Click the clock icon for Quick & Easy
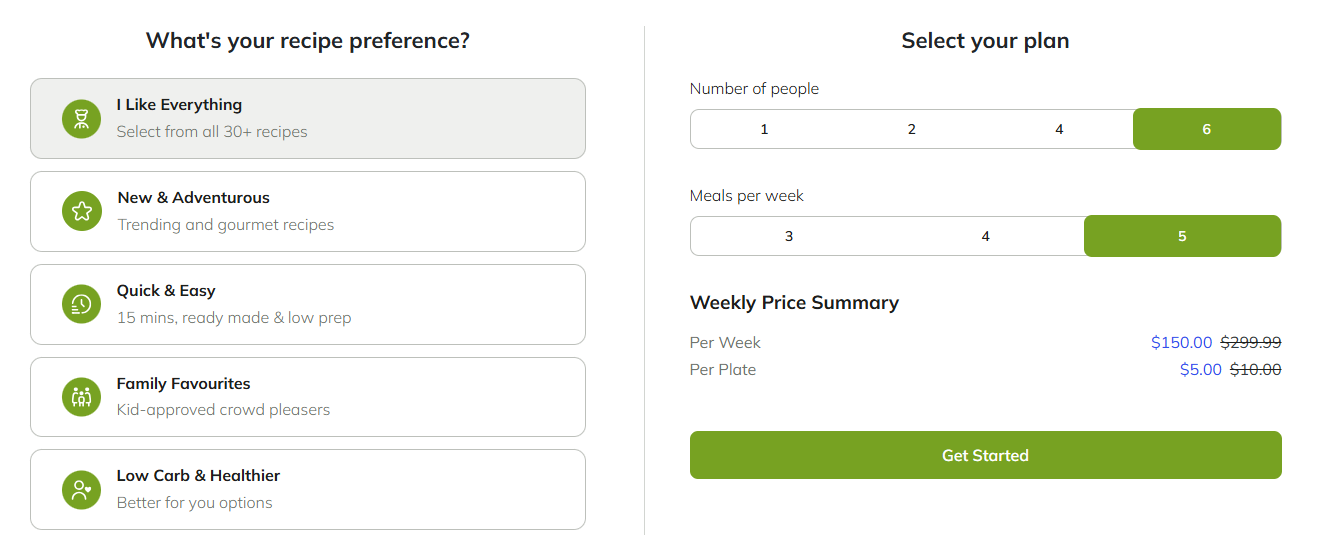 (81, 304)
